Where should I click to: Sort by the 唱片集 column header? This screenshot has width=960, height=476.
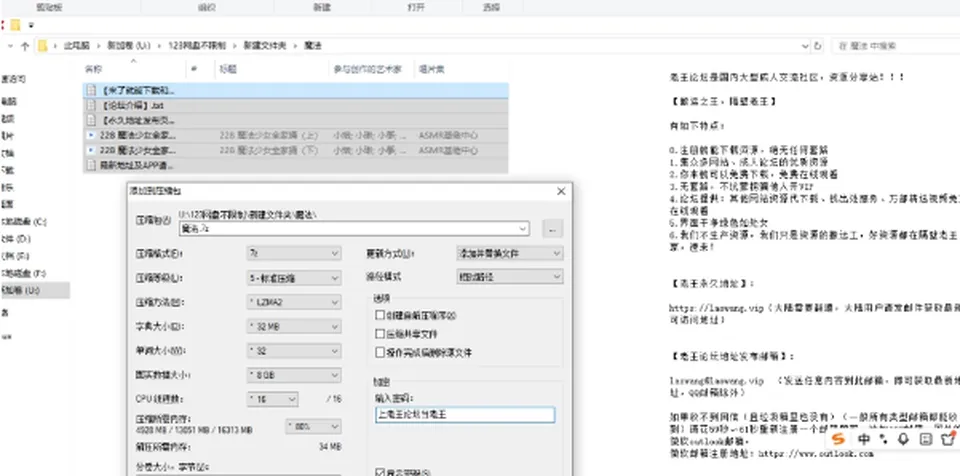click(432, 69)
